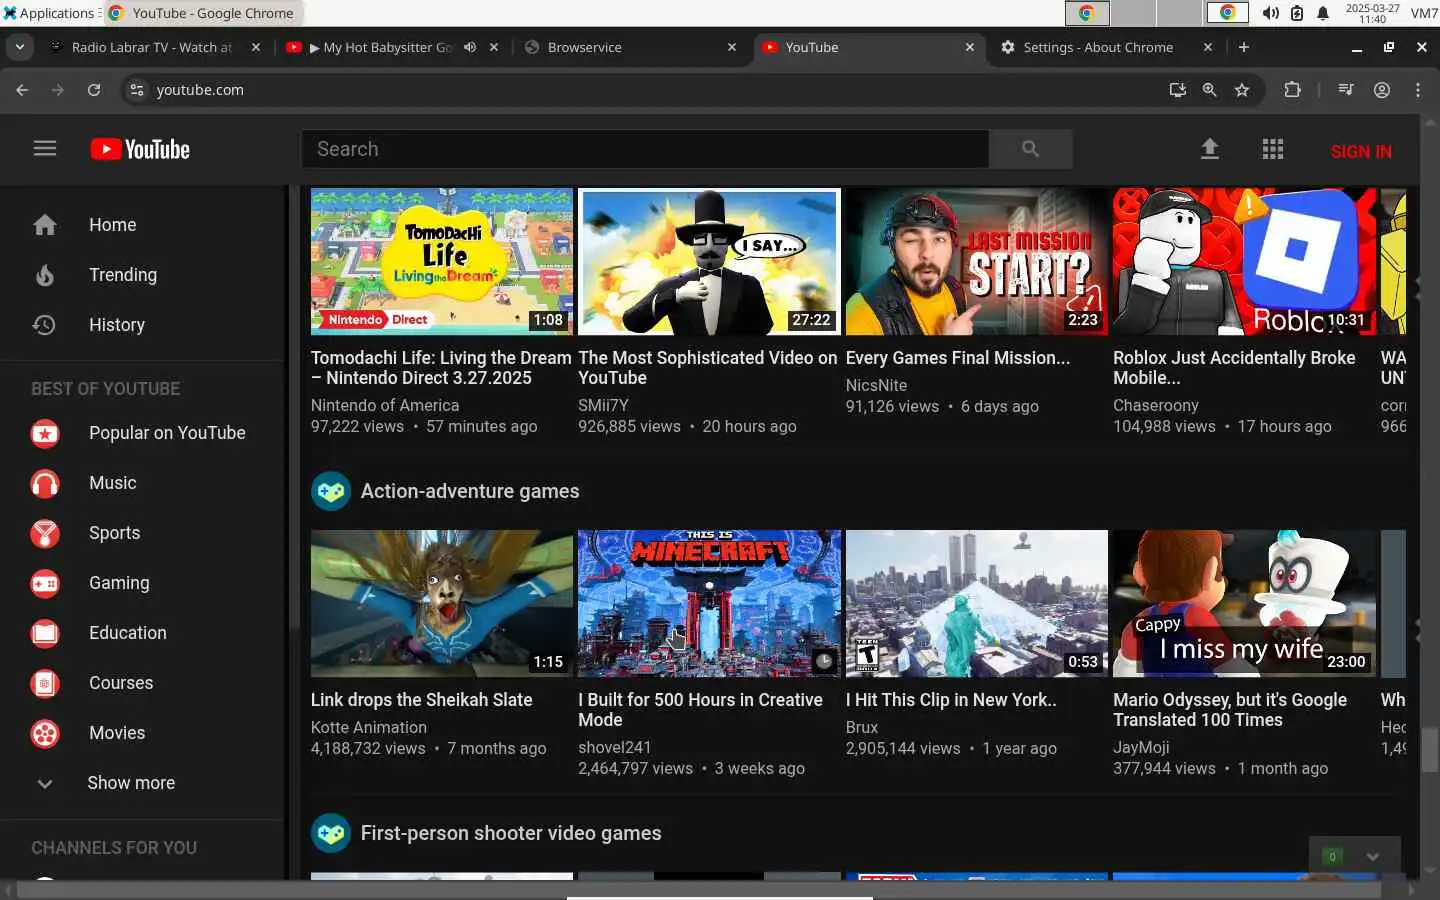The height and width of the screenshot is (900, 1440).
Task: Focus the YouTube Search field
Action: 645,149
